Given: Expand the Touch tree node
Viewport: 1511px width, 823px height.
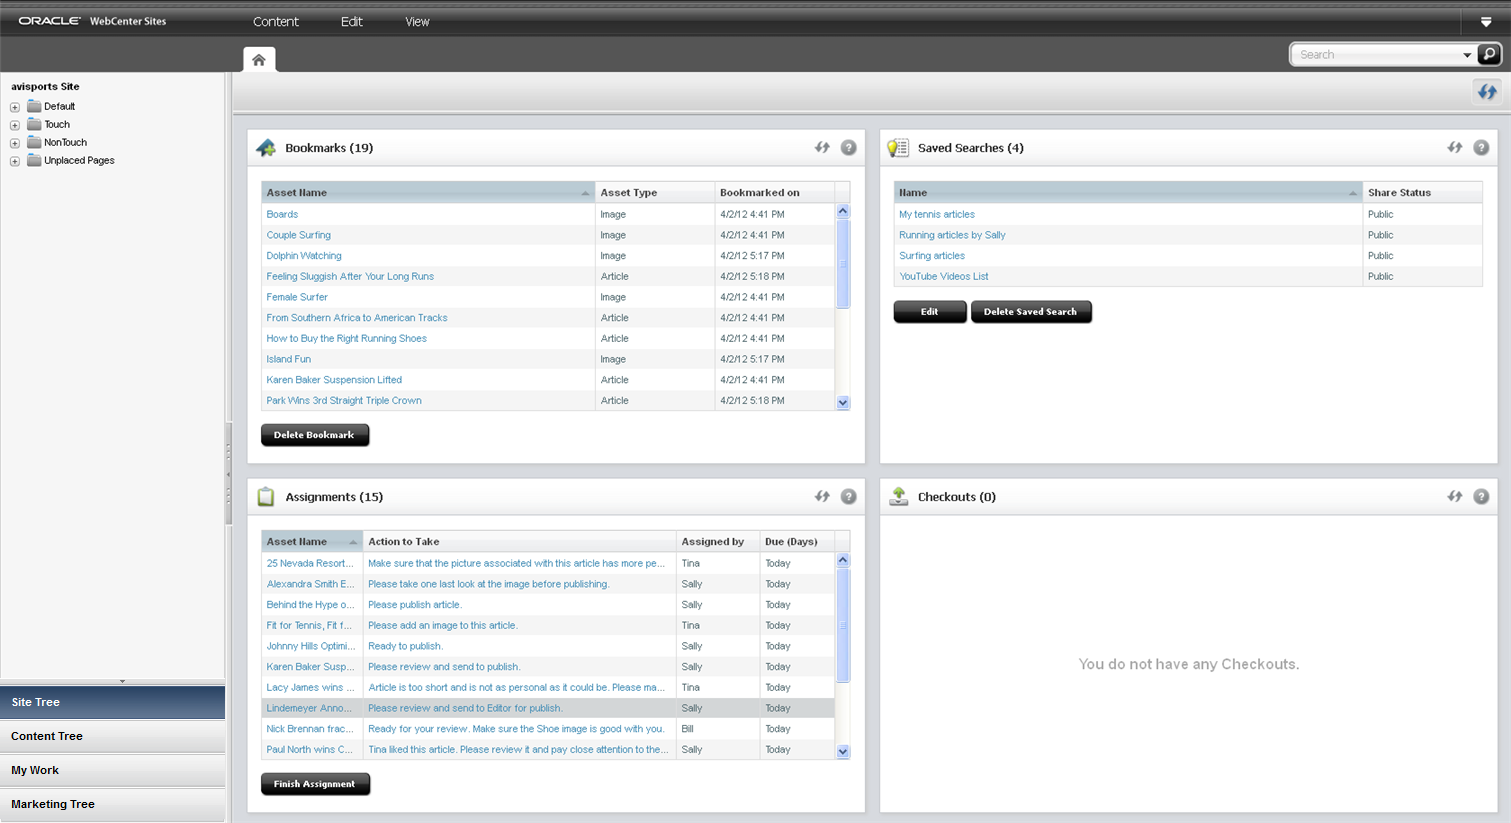Looking at the screenshot, I should [x=15, y=125].
